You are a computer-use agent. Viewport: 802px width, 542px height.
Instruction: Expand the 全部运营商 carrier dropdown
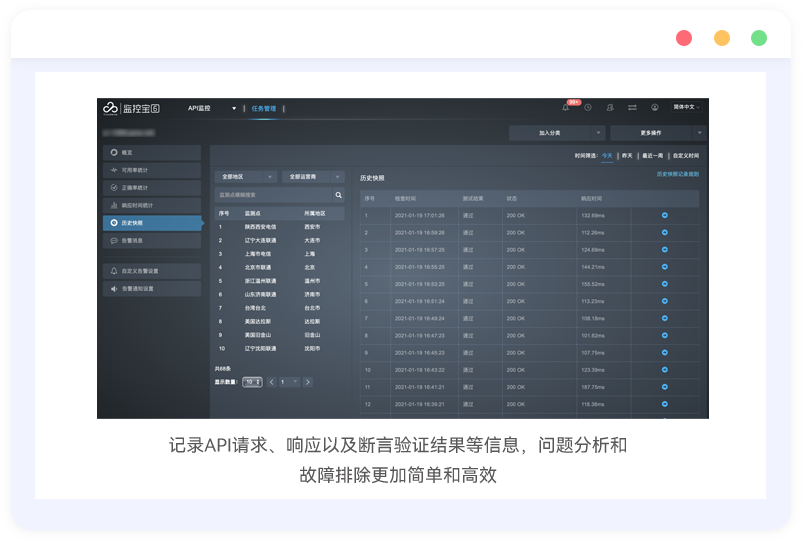312,176
